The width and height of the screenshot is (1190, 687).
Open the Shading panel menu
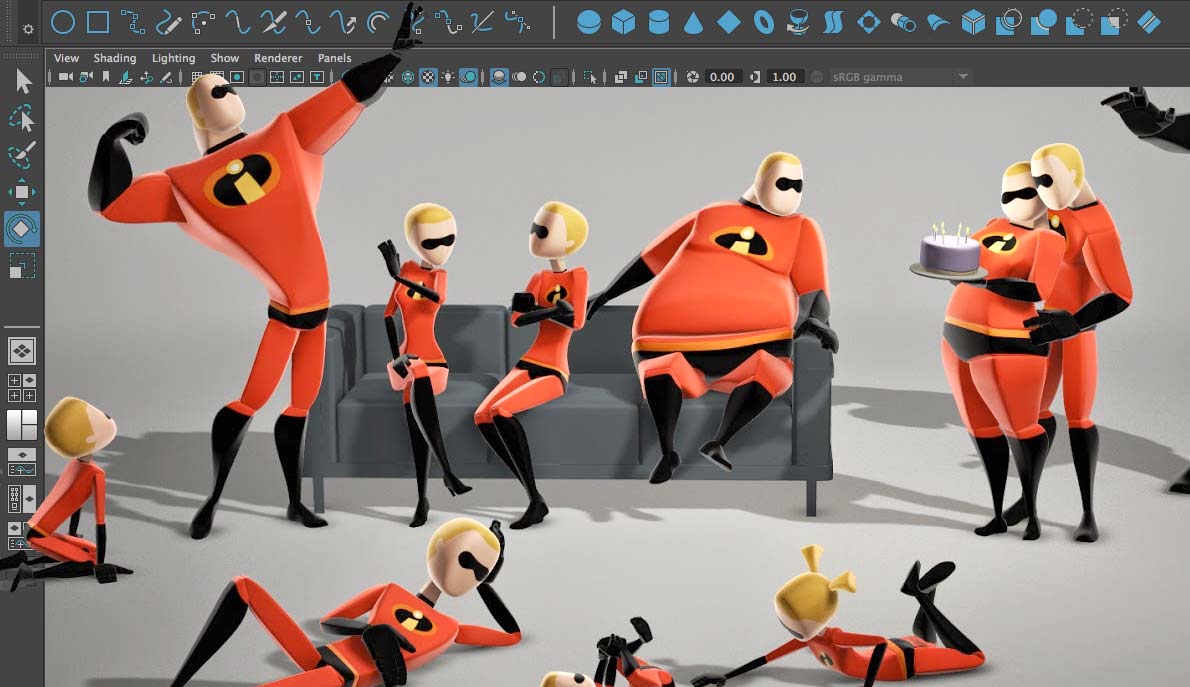coord(115,58)
